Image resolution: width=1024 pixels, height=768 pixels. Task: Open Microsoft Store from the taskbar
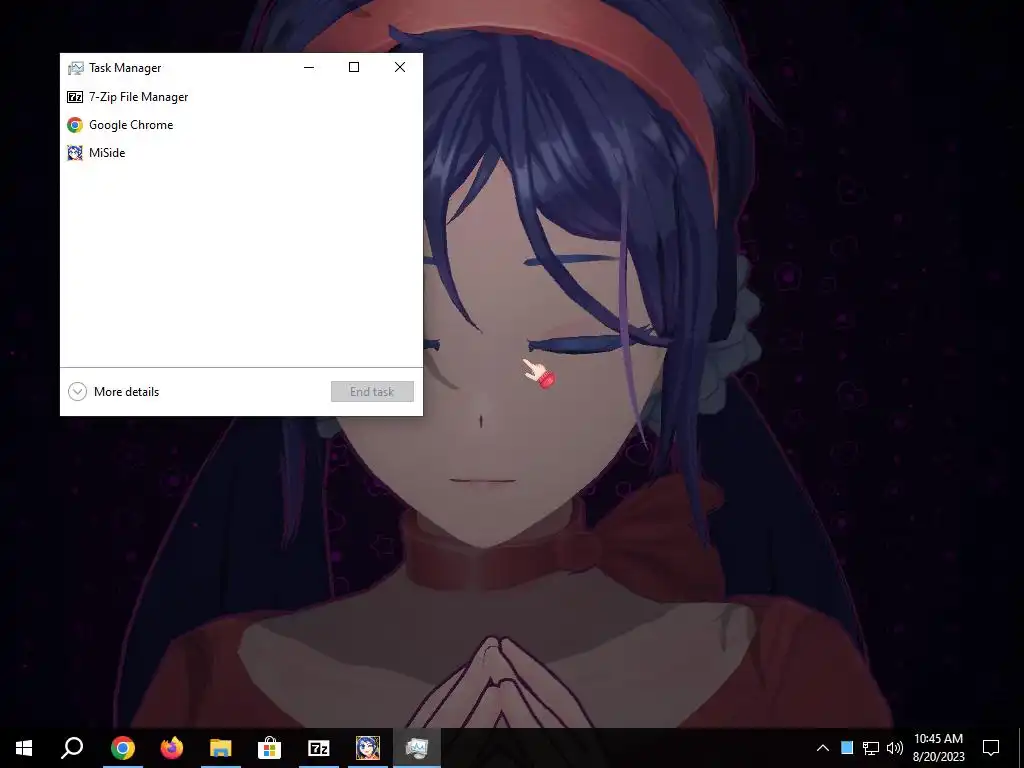click(x=269, y=748)
